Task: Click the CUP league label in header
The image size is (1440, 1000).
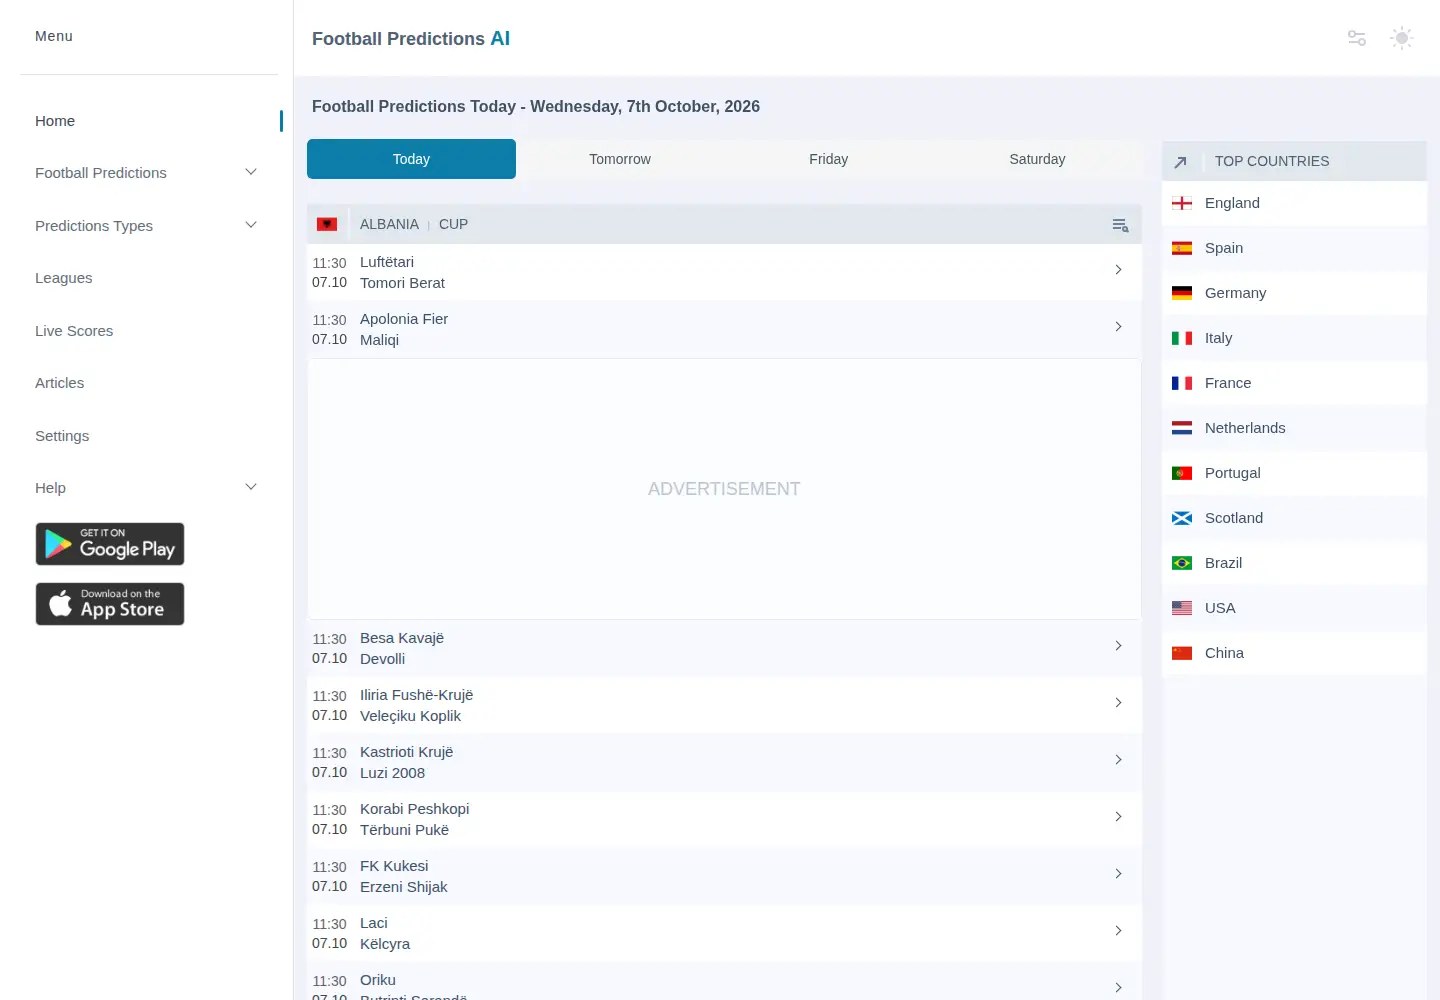Action: click(453, 224)
